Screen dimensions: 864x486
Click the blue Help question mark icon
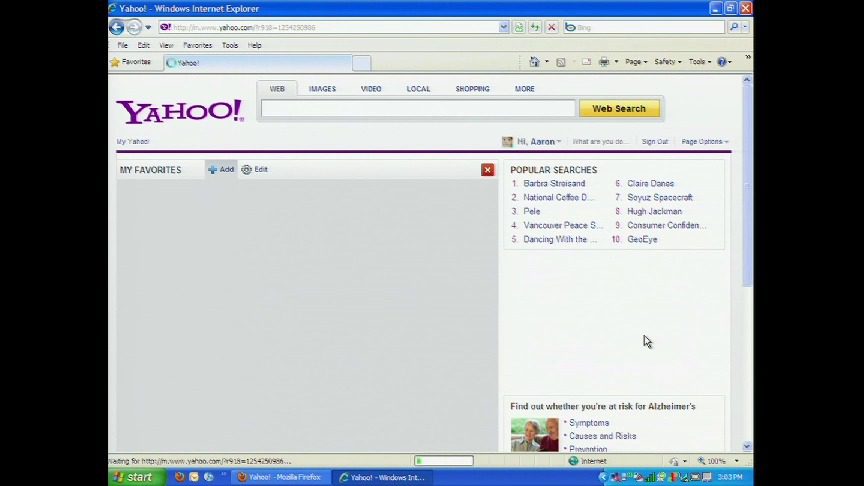(x=722, y=62)
